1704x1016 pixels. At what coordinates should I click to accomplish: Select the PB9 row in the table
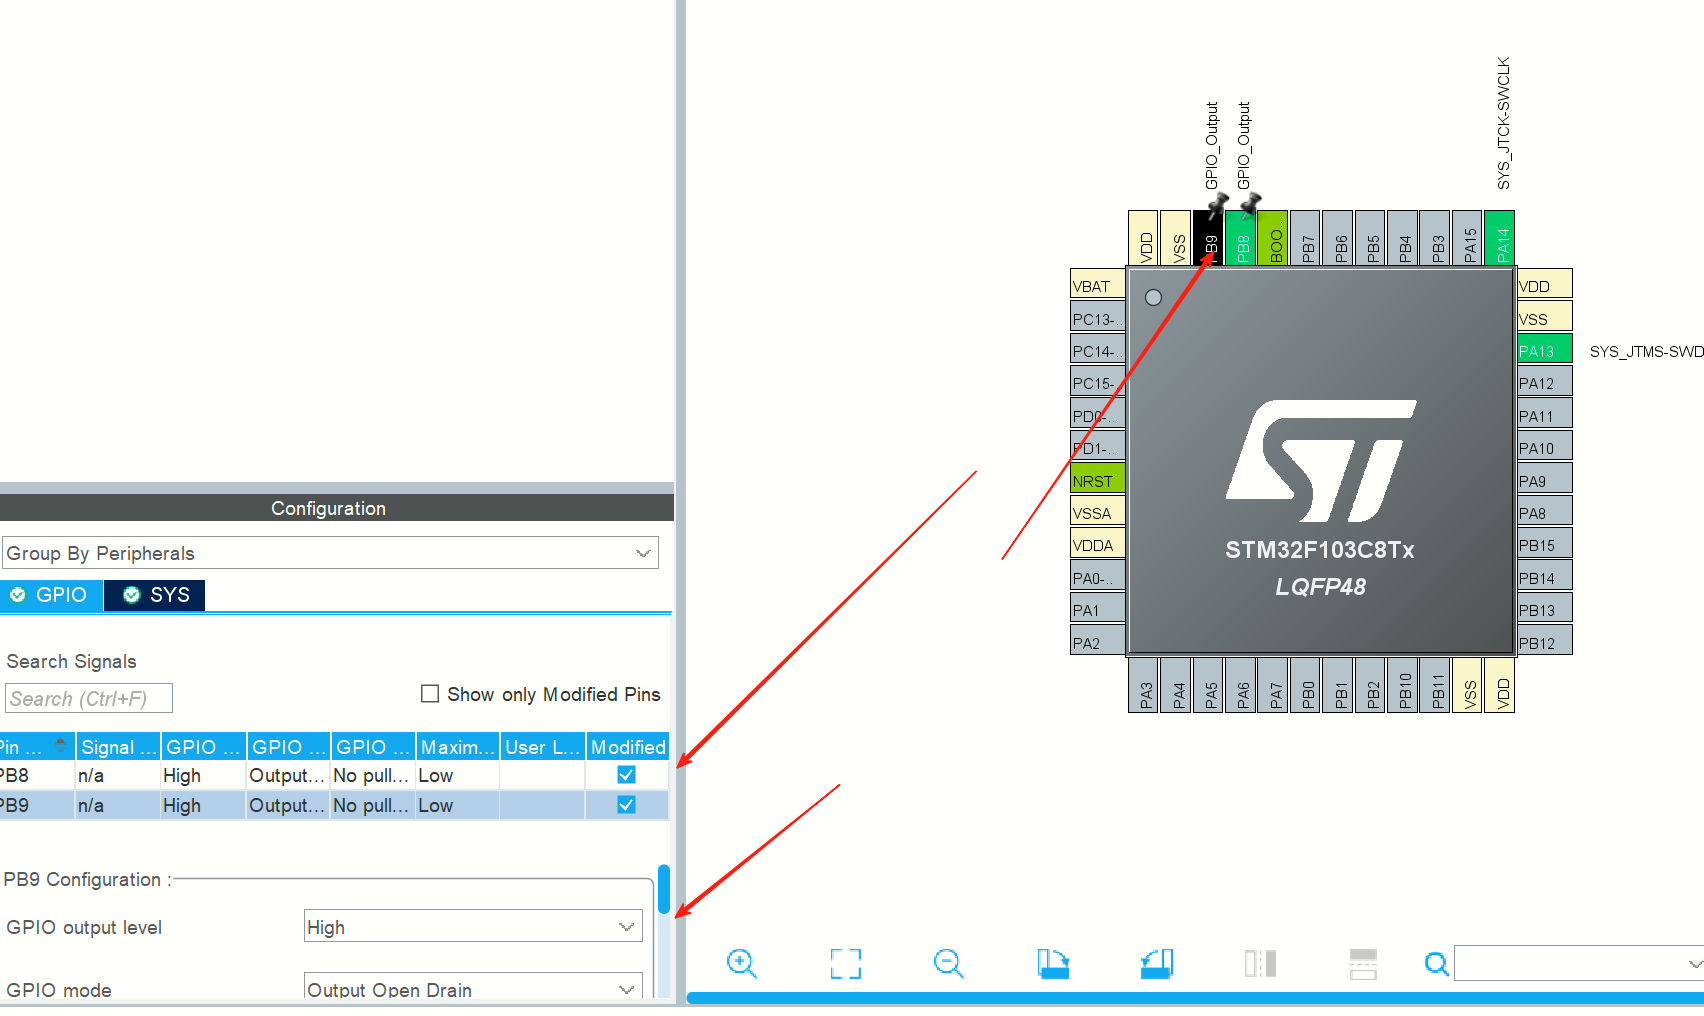pyautogui.click(x=334, y=805)
